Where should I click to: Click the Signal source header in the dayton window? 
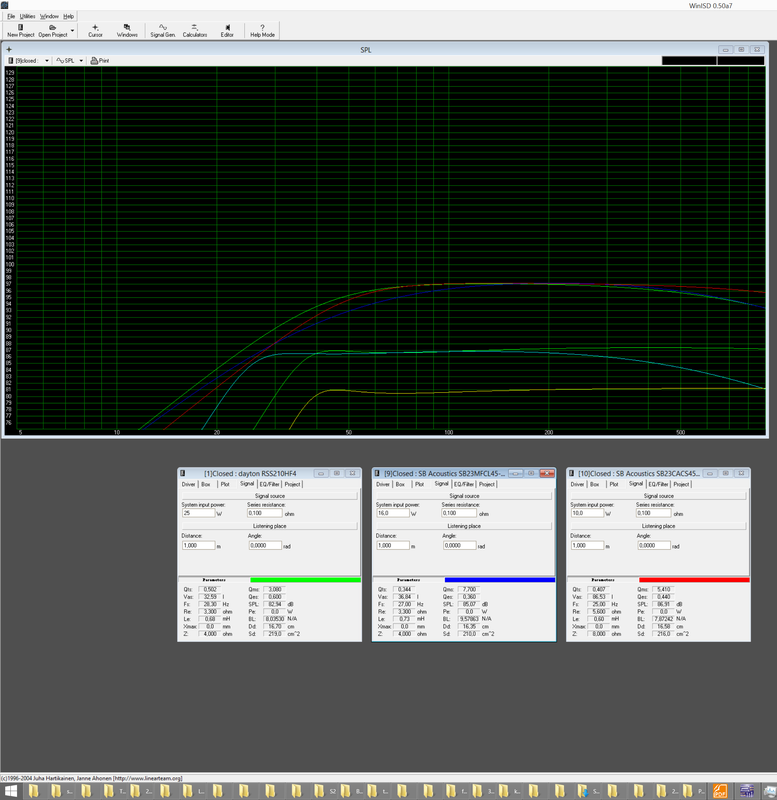(x=269, y=496)
